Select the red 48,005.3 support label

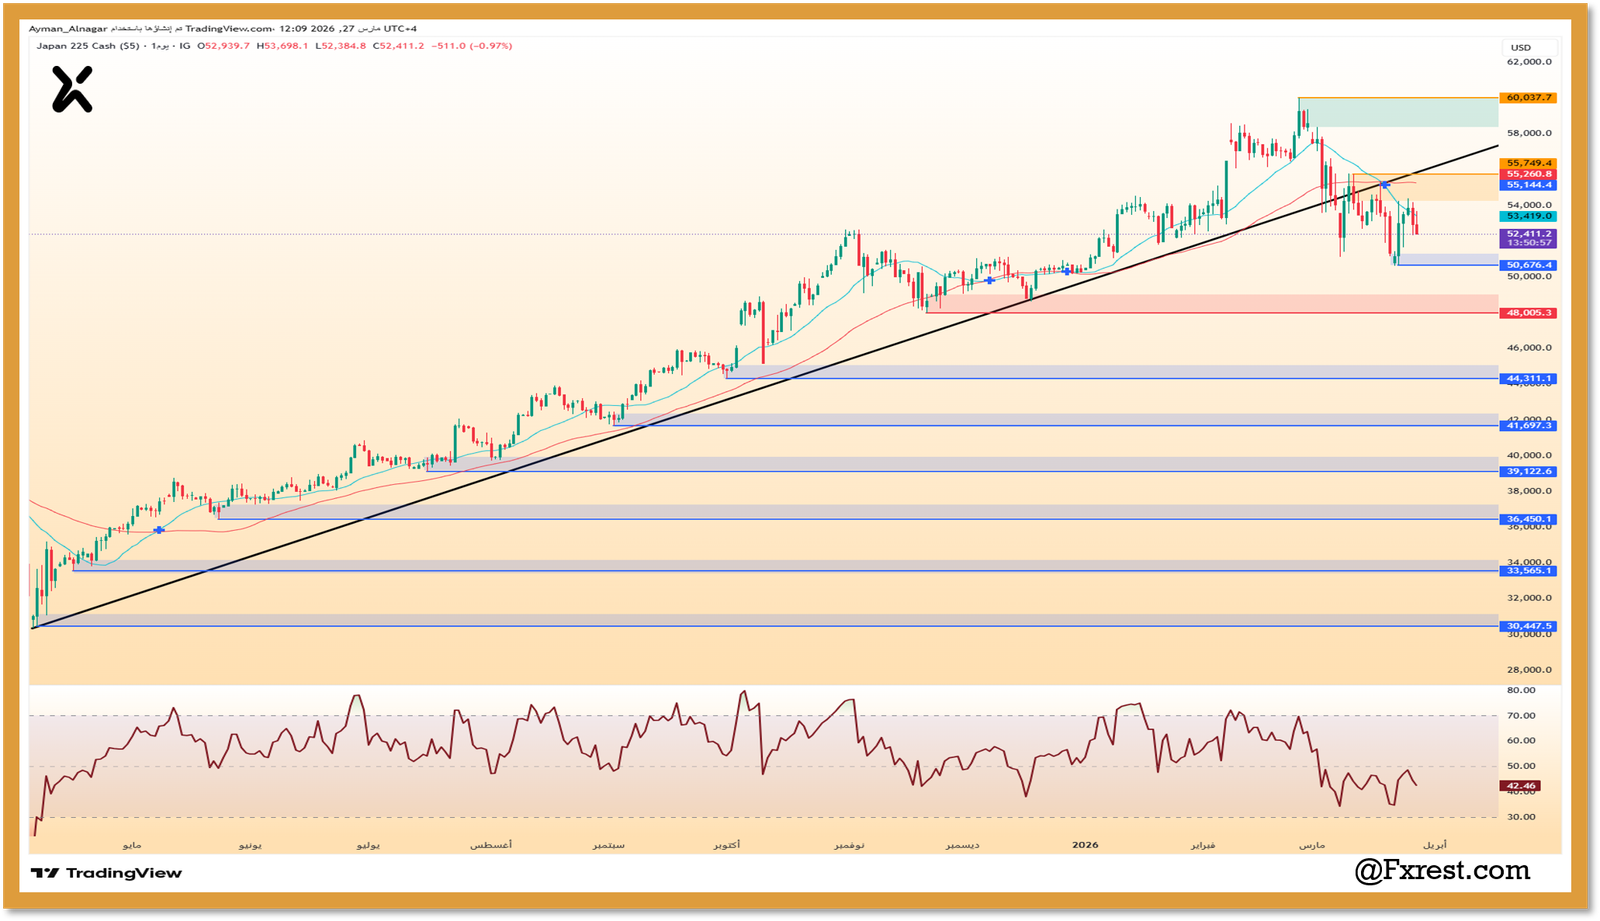click(1528, 313)
